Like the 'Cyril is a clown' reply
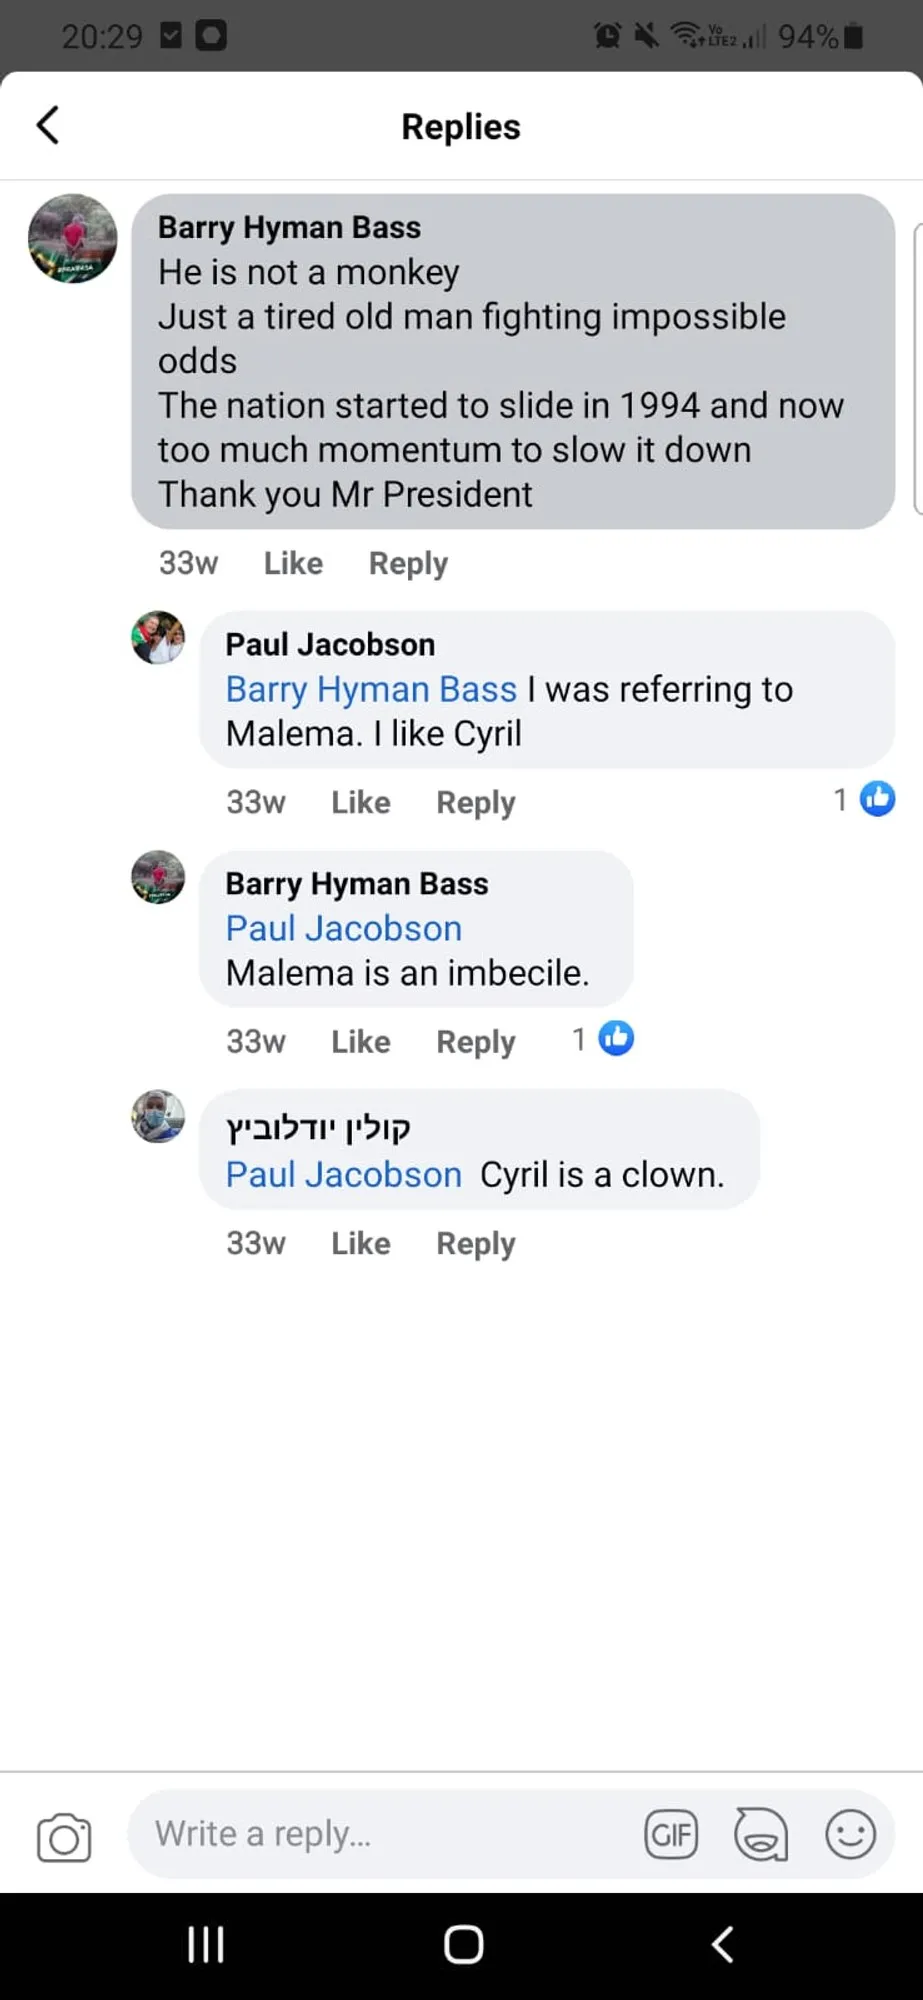This screenshot has height=2000, width=923. [x=360, y=1243]
